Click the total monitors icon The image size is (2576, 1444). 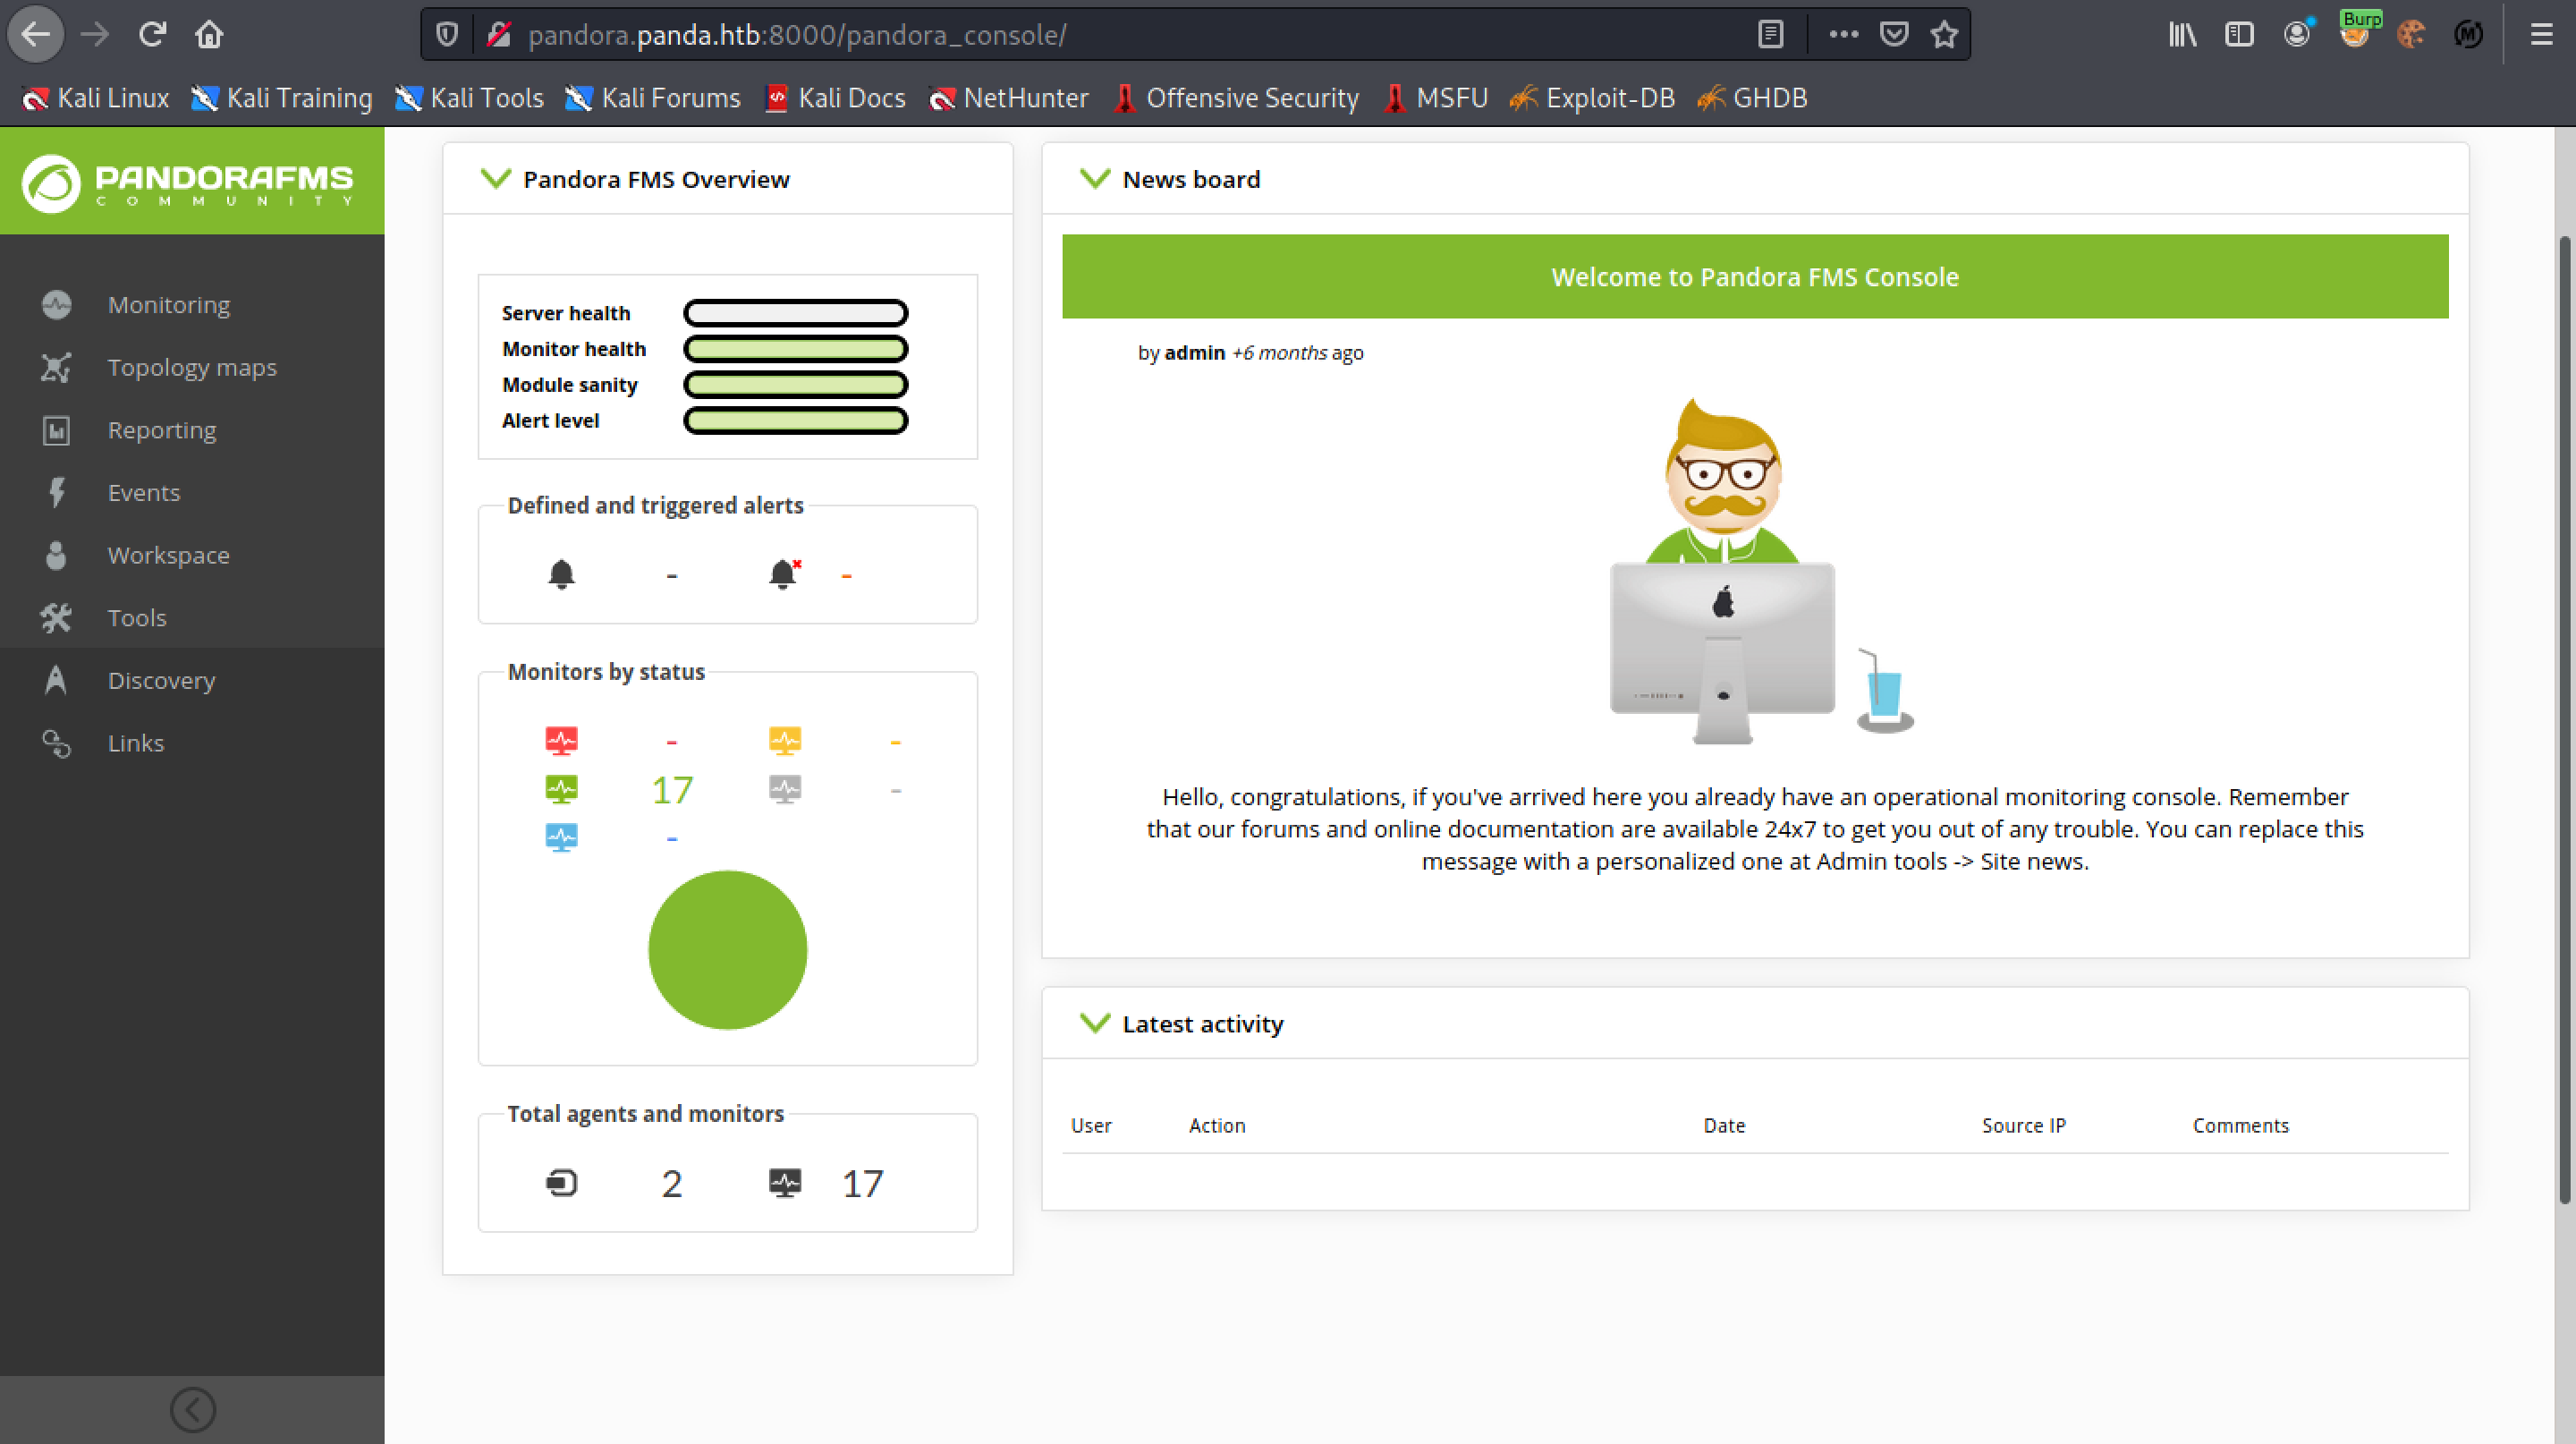(x=785, y=1183)
